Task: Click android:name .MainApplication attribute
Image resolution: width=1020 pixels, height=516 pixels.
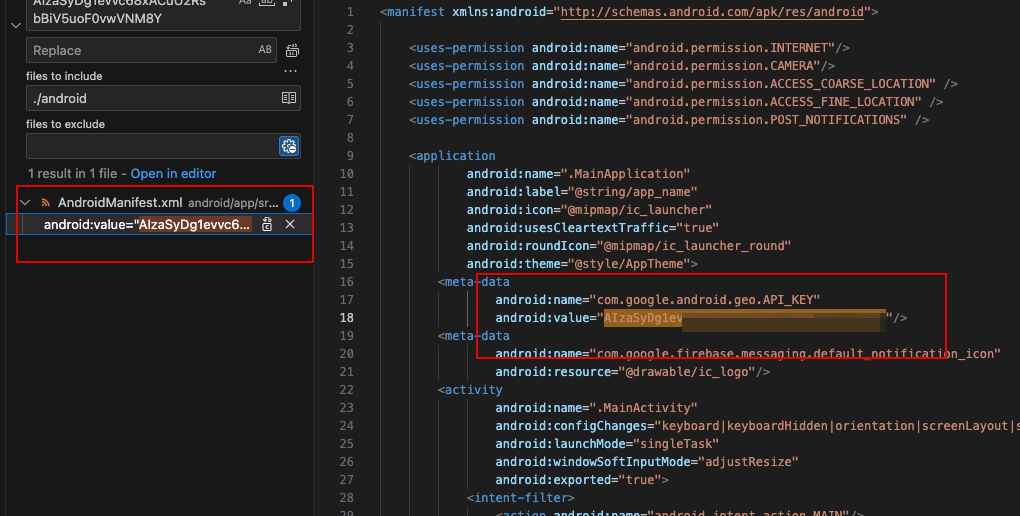Action: pyautogui.click(x=578, y=174)
